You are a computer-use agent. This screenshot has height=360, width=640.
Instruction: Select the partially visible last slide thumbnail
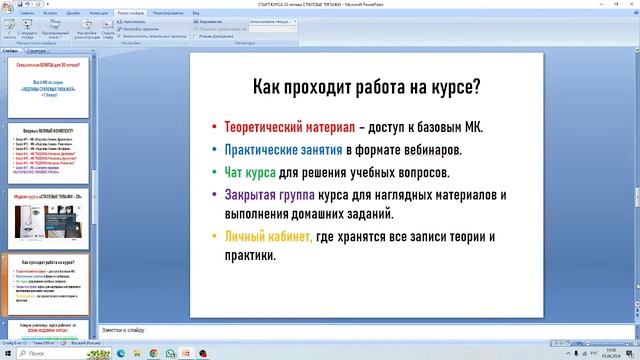tap(48, 330)
